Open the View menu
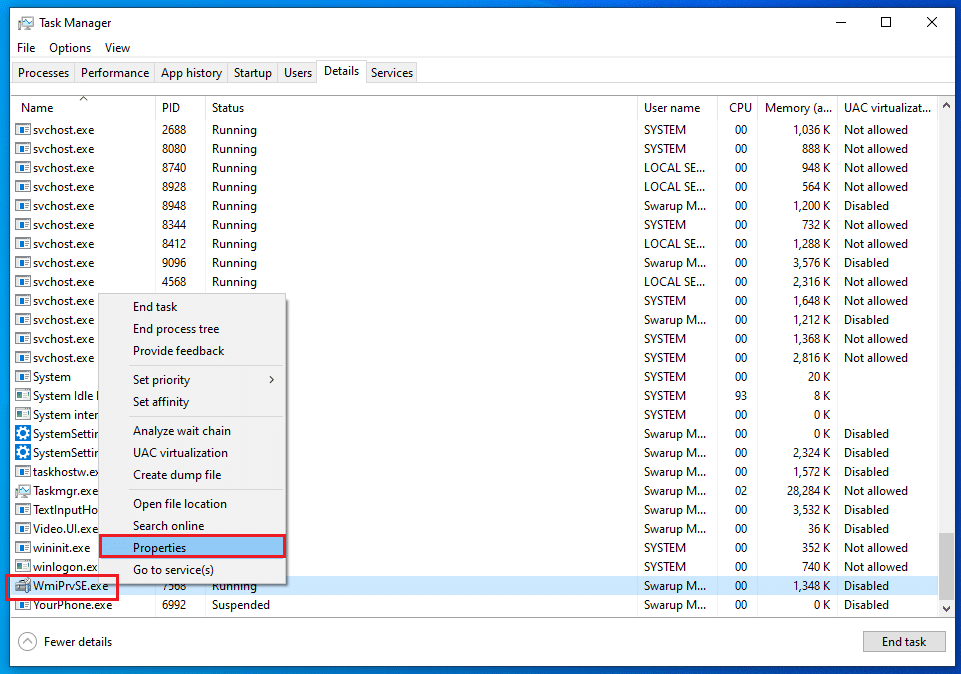The height and width of the screenshot is (674, 961). [117, 48]
